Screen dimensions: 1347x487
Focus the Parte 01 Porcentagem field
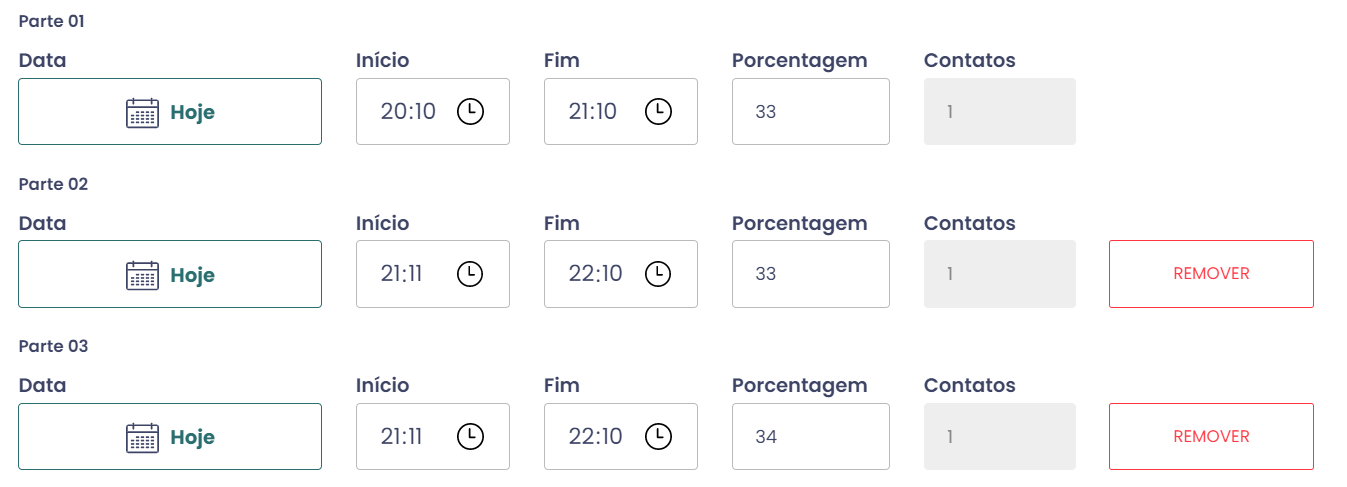point(810,112)
